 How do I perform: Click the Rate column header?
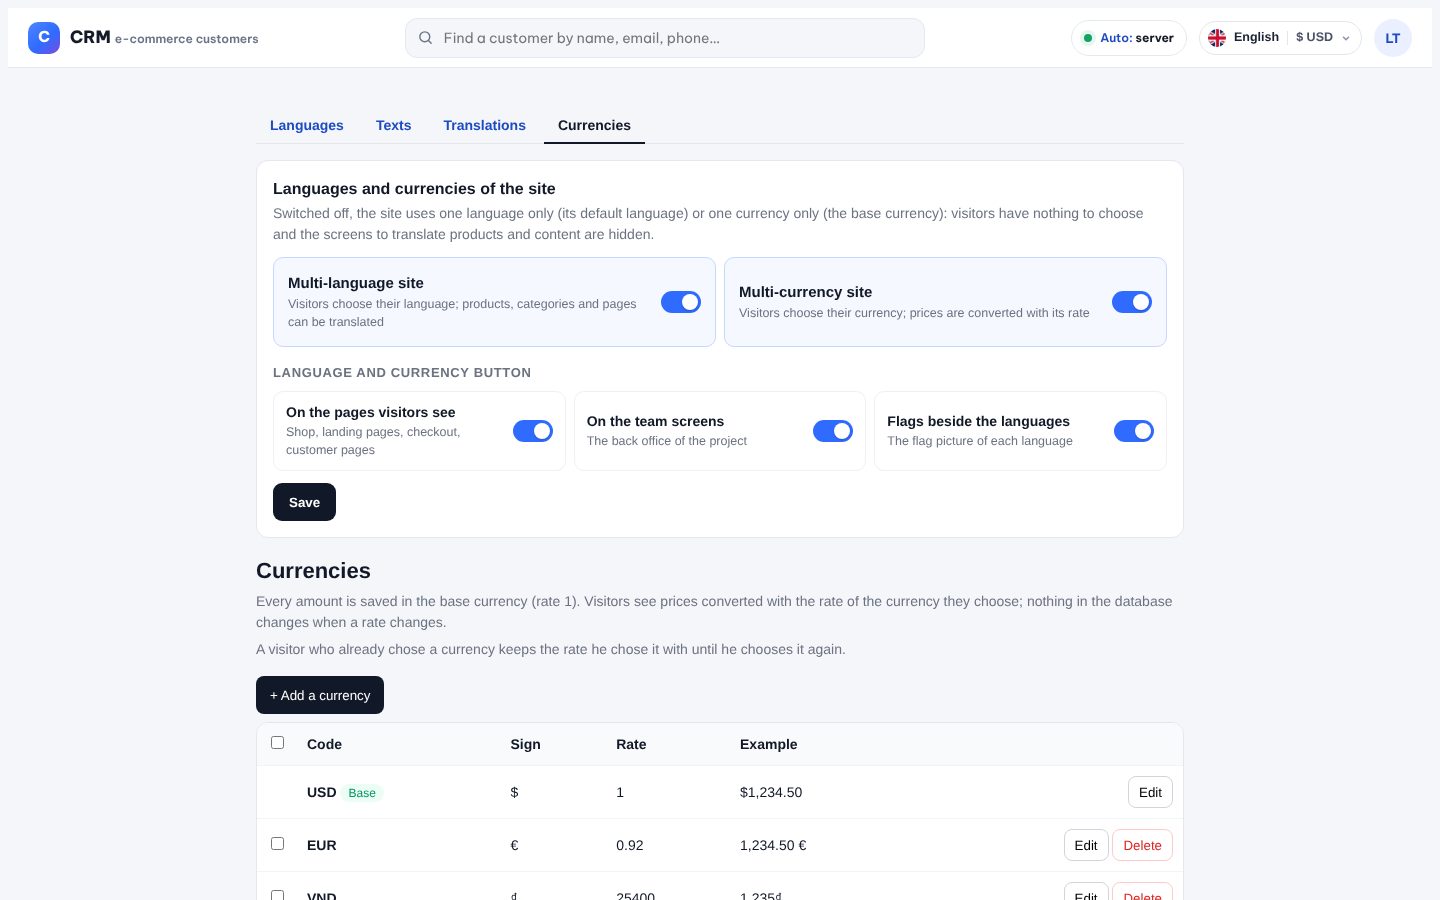point(631,744)
